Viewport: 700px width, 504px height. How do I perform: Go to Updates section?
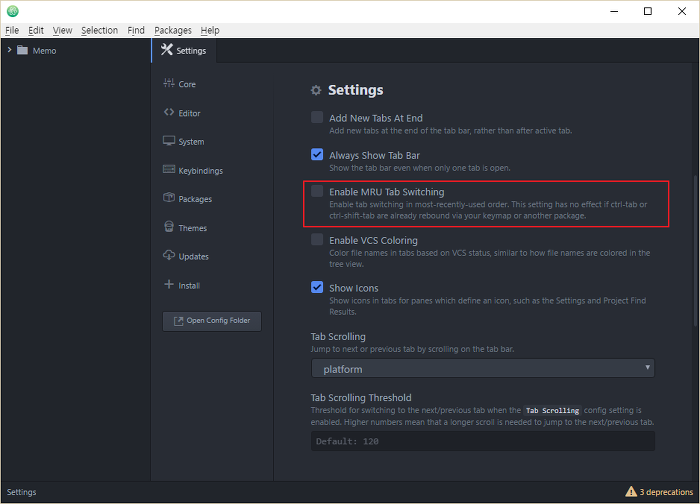pyautogui.click(x=193, y=256)
